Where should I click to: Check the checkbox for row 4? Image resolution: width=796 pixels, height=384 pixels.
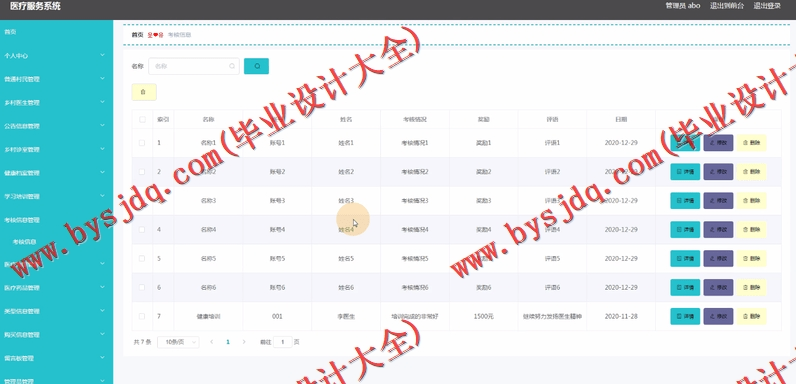pyautogui.click(x=142, y=230)
